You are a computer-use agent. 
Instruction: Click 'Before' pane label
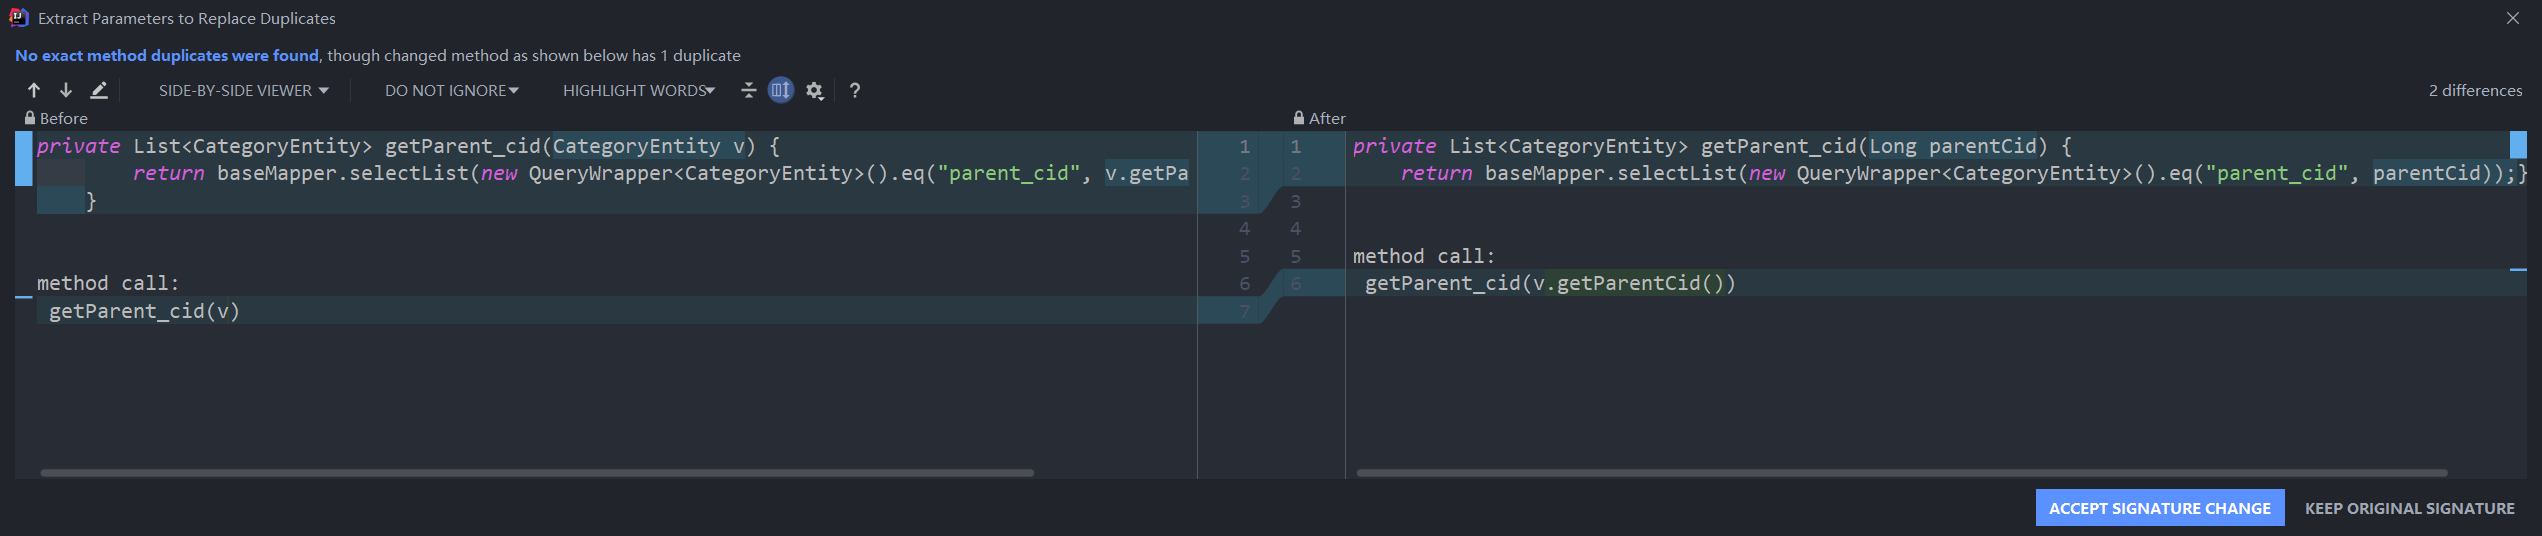pos(64,118)
